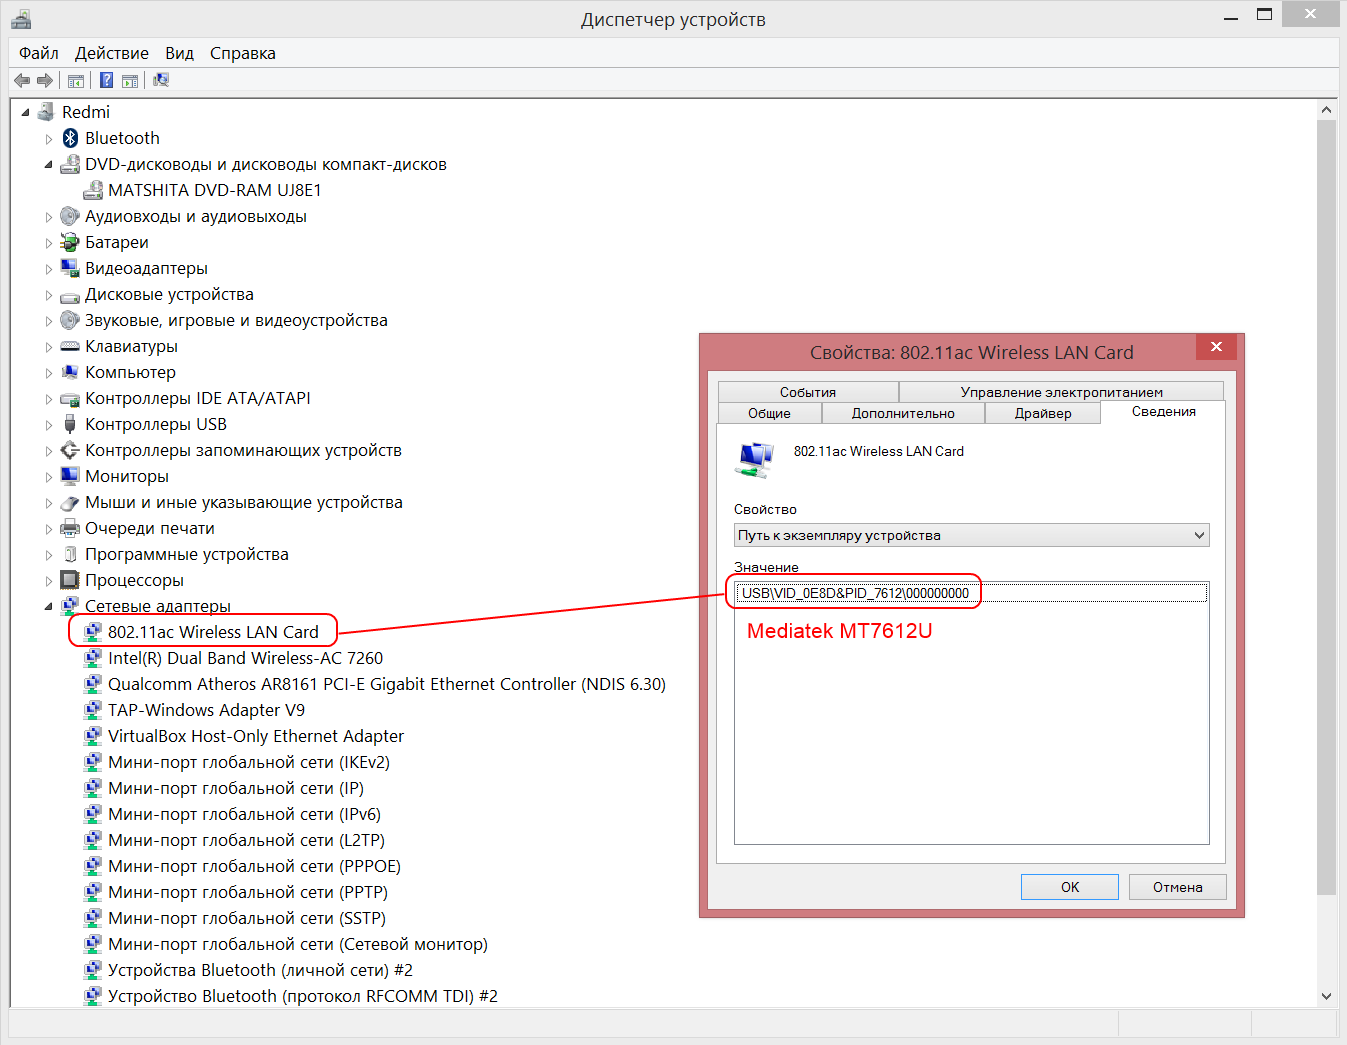Click the scroll down arrow of device tree
This screenshot has height=1045, width=1347.
point(1326,996)
